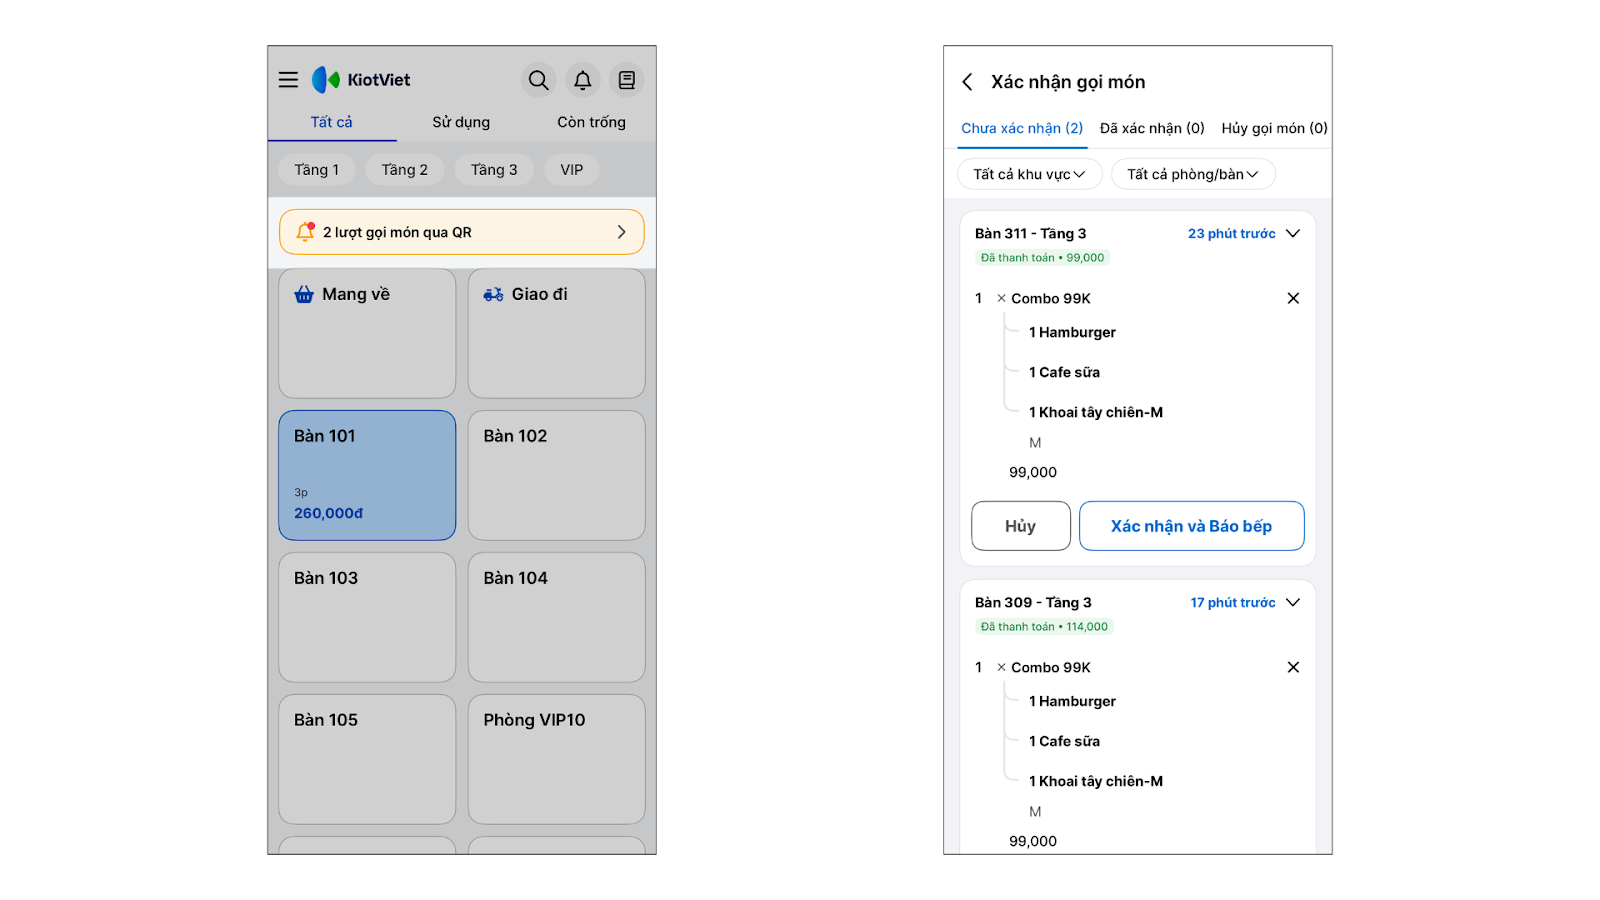Open the Giao đi delivery card

tap(556, 333)
